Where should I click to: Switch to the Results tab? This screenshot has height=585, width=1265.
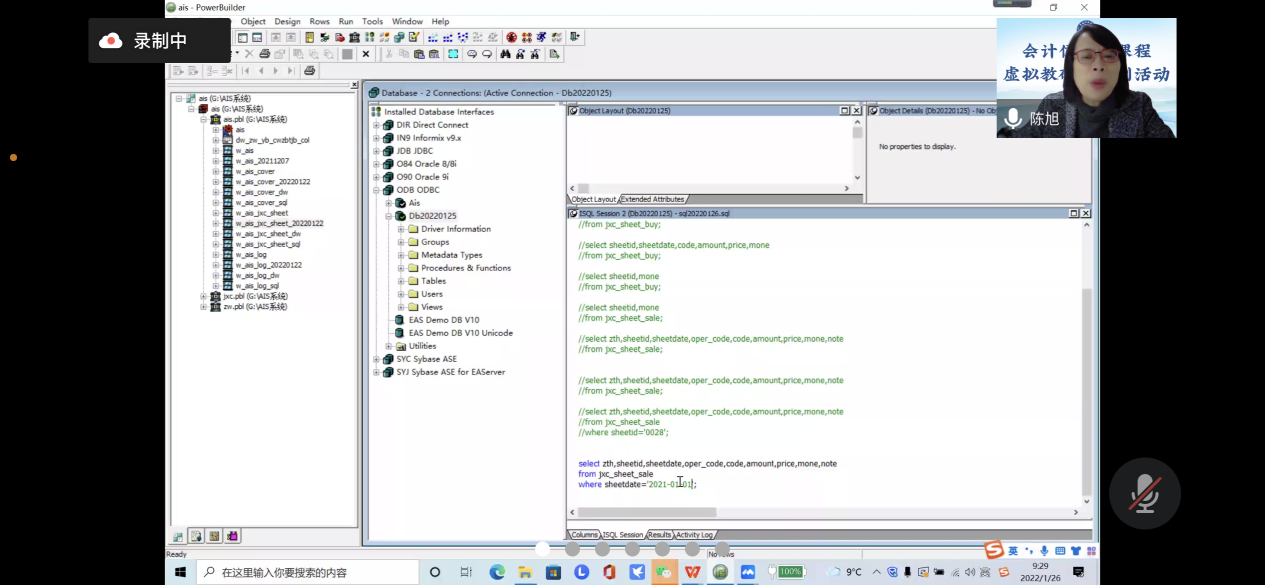[x=659, y=535]
